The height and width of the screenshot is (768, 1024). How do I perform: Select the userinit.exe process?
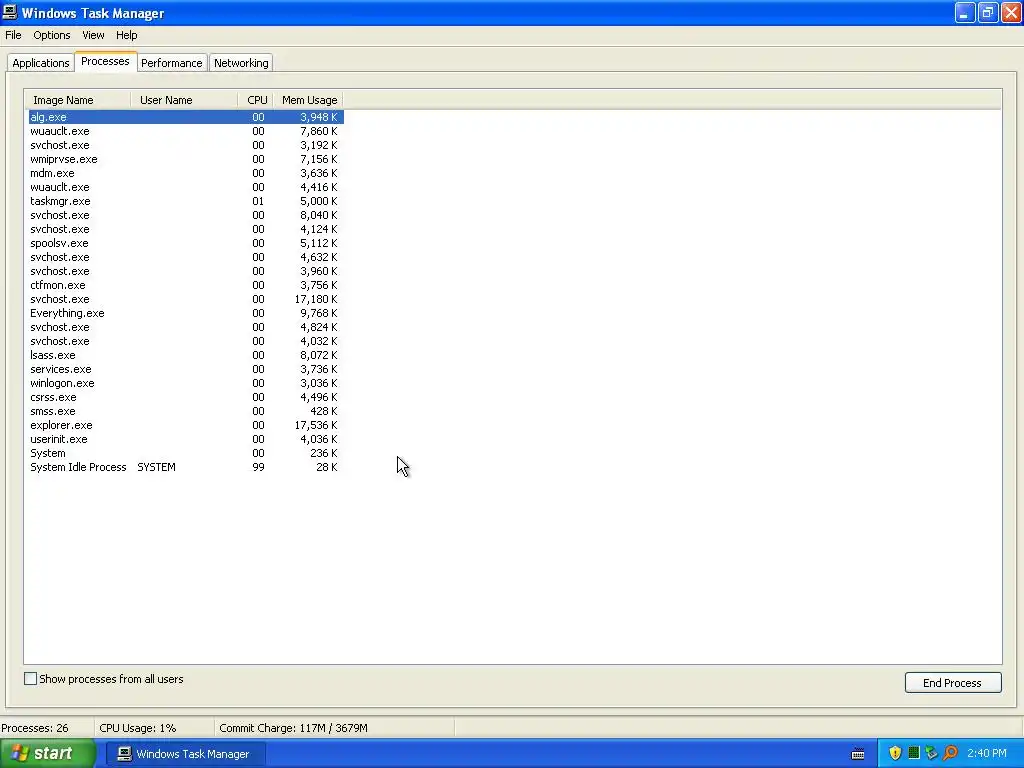[186, 440]
